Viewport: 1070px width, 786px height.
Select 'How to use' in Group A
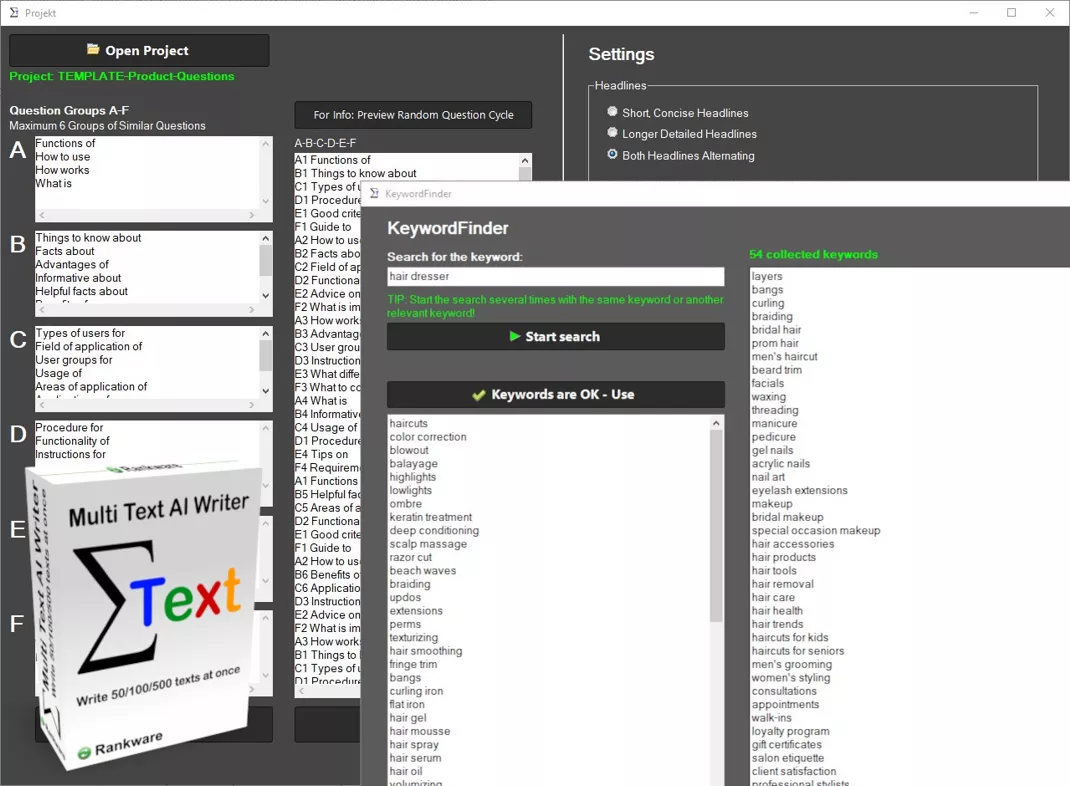point(63,157)
